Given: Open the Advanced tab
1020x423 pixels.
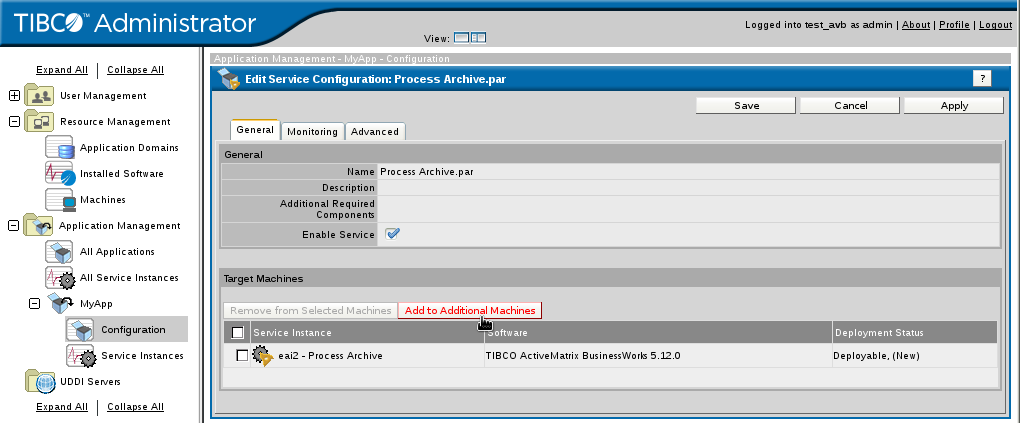Looking at the screenshot, I should pyautogui.click(x=375, y=131).
